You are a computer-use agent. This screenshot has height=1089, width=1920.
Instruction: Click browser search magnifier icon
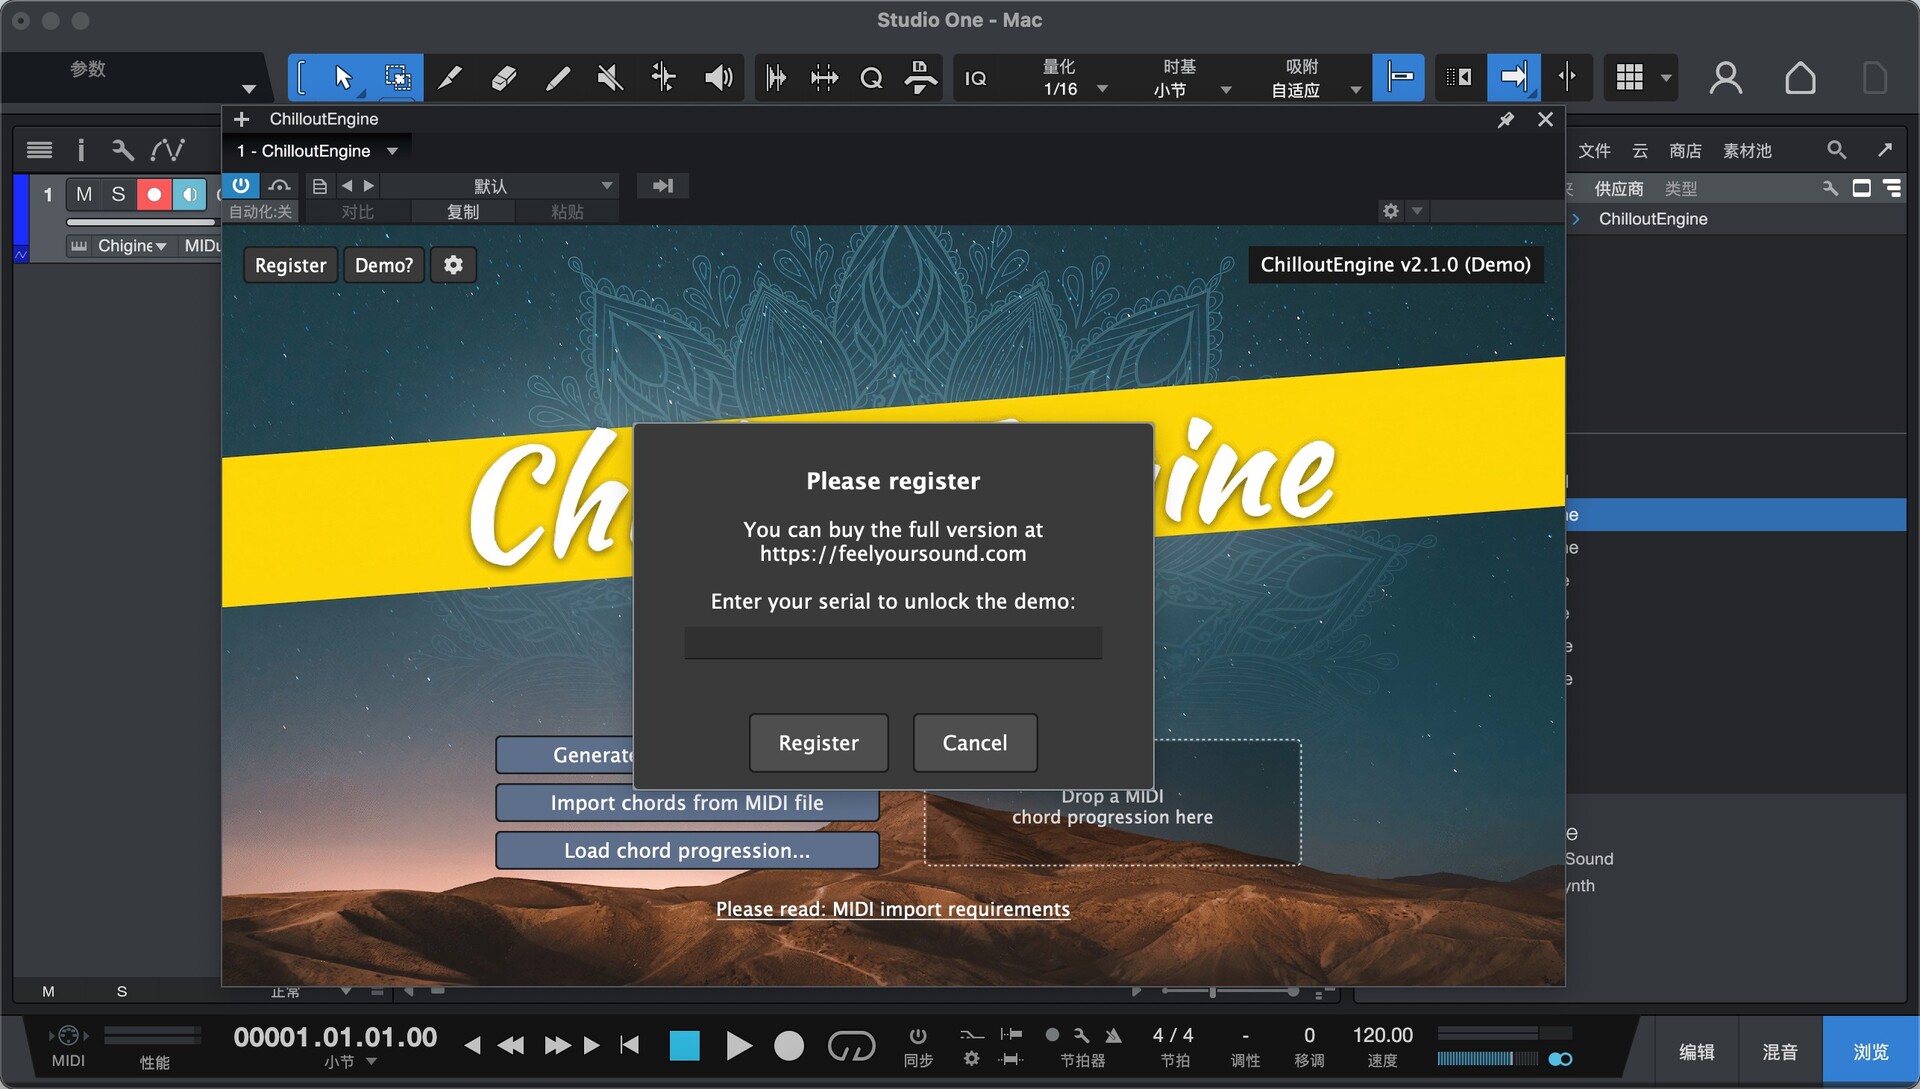(x=1836, y=150)
